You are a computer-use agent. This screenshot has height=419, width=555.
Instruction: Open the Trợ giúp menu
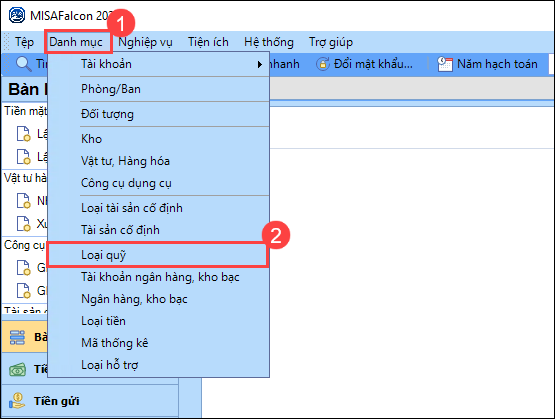331,42
